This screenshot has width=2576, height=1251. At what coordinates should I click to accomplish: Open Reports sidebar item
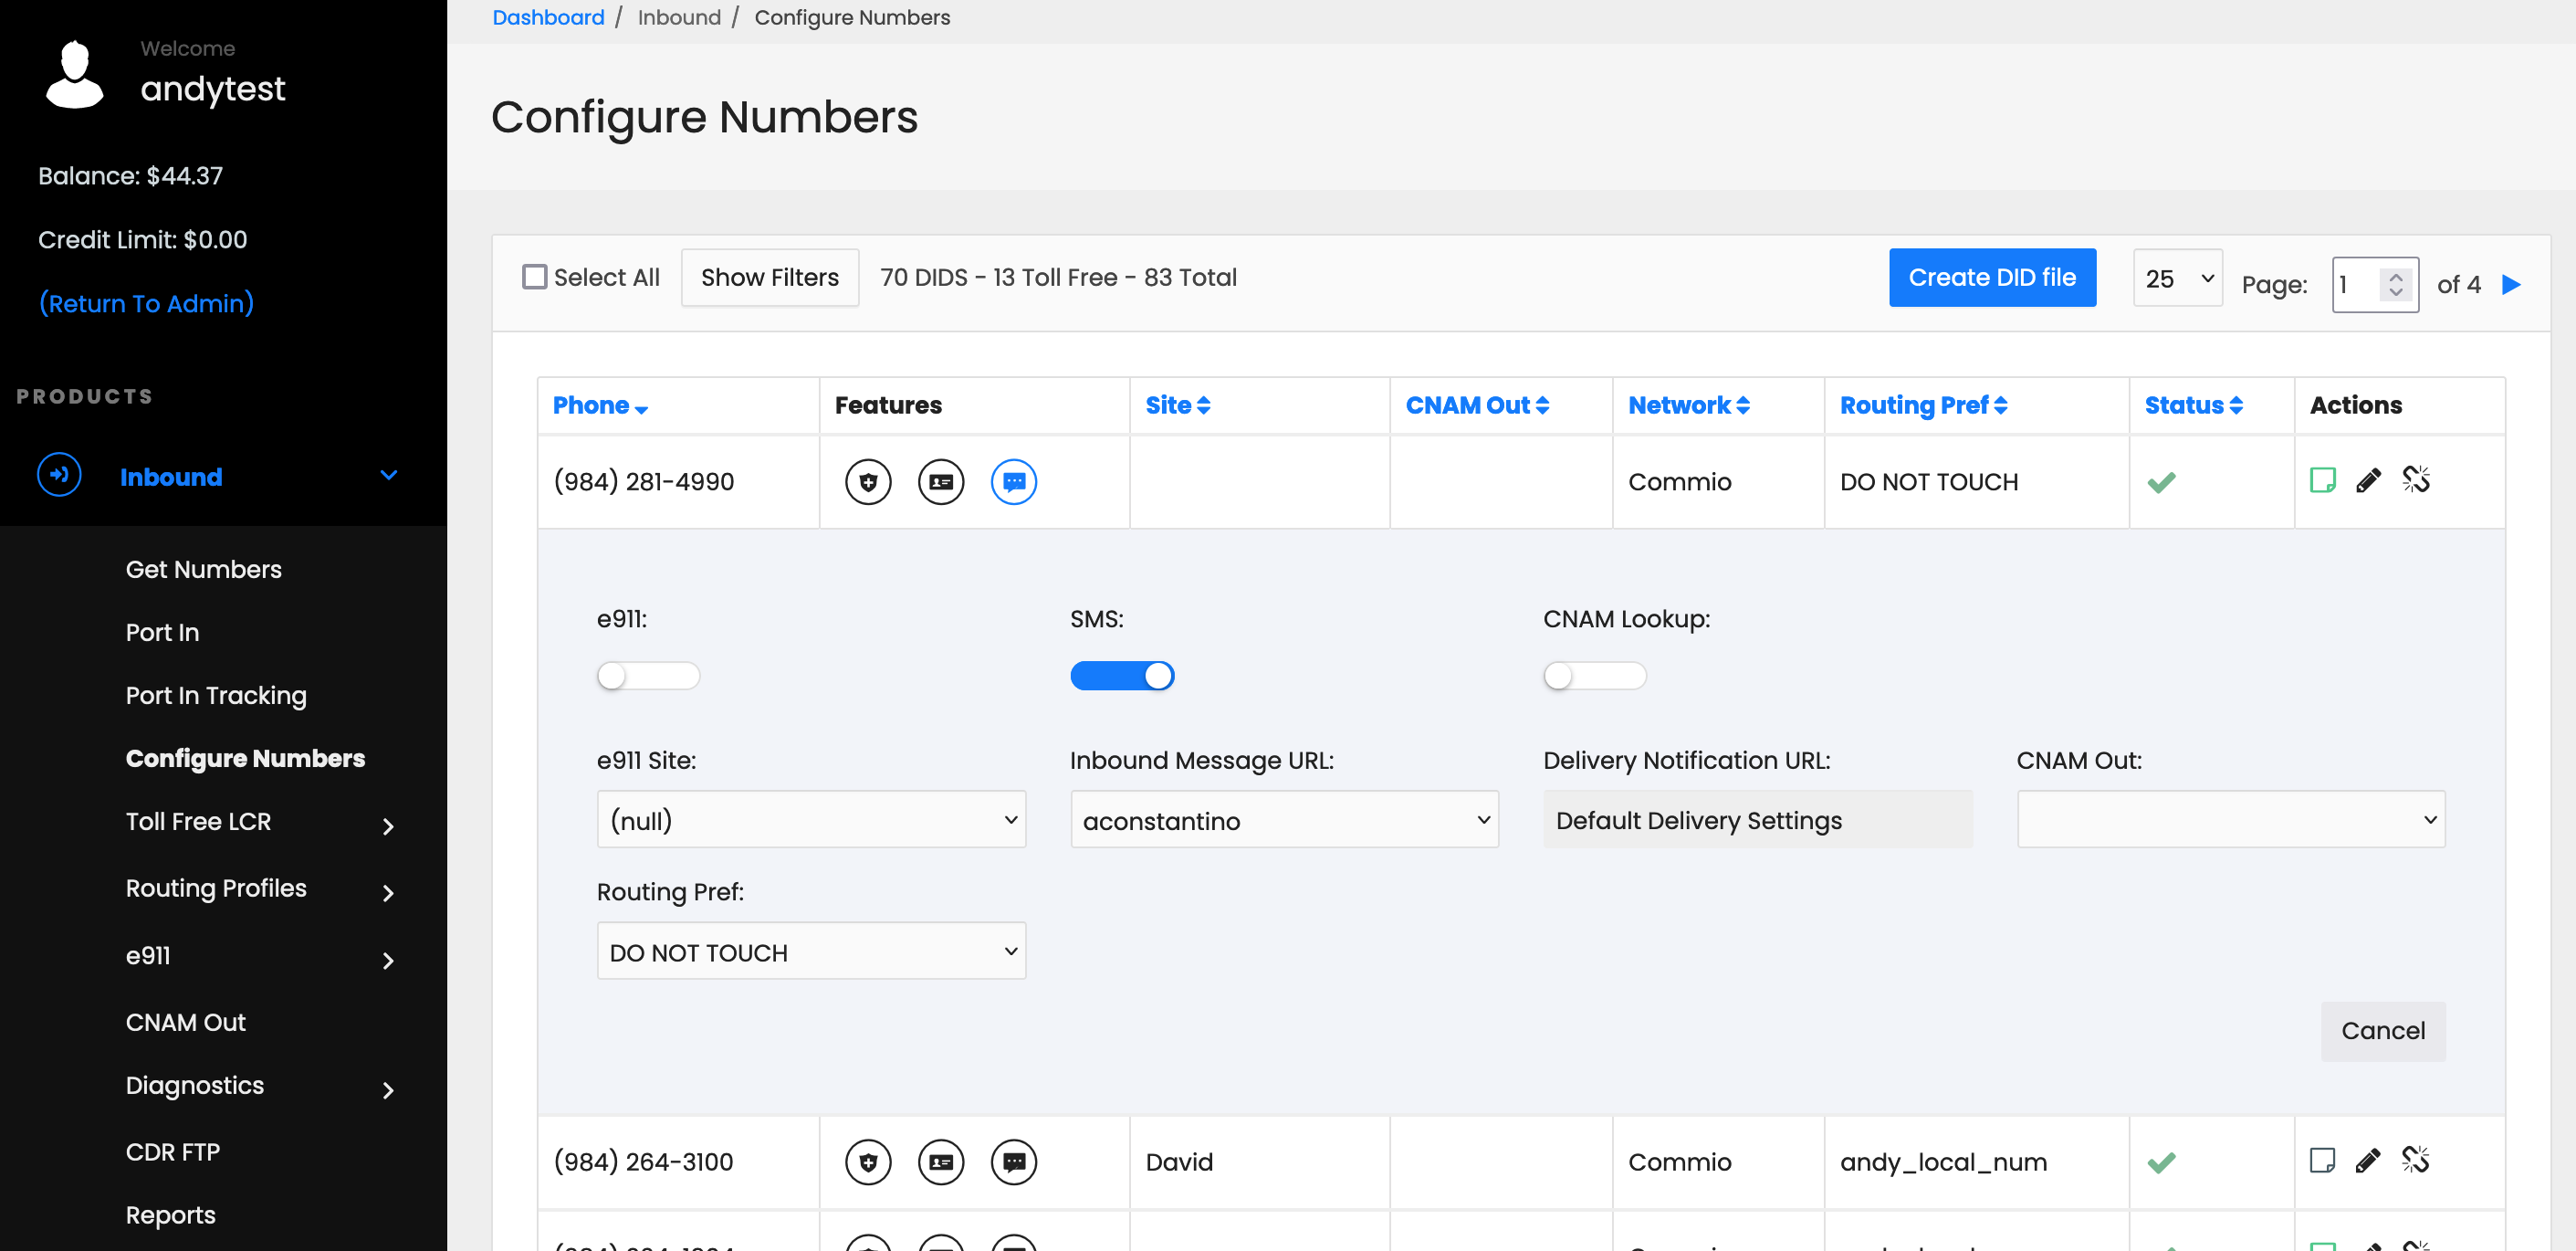coord(171,1216)
